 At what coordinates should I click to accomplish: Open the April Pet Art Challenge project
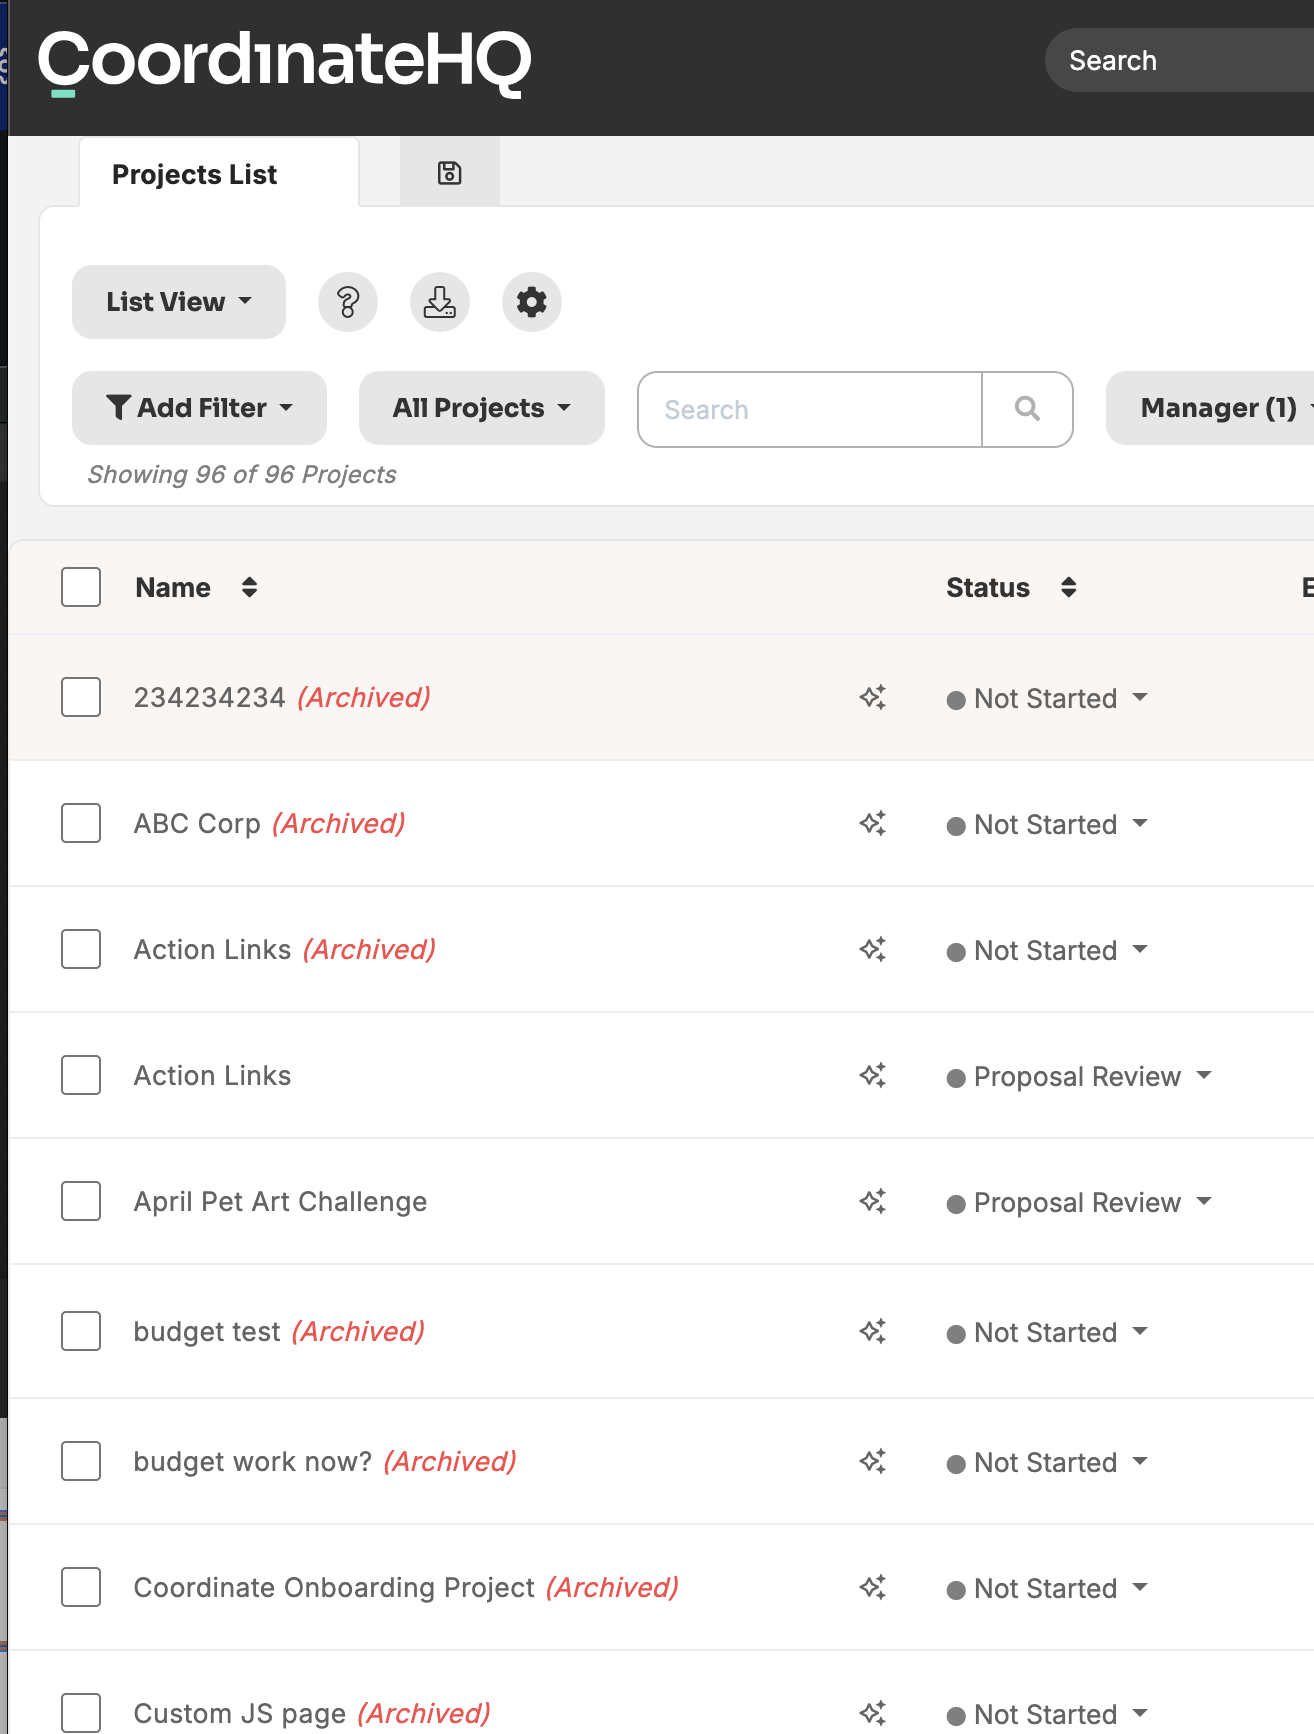[x=281, y=1201]
